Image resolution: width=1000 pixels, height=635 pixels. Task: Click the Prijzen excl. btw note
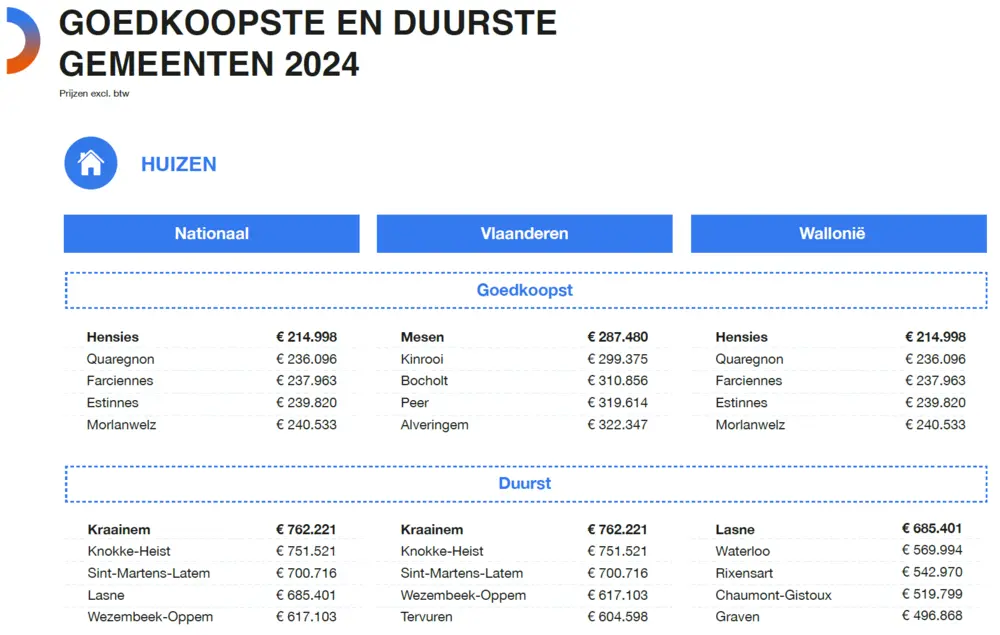[96, 93]
